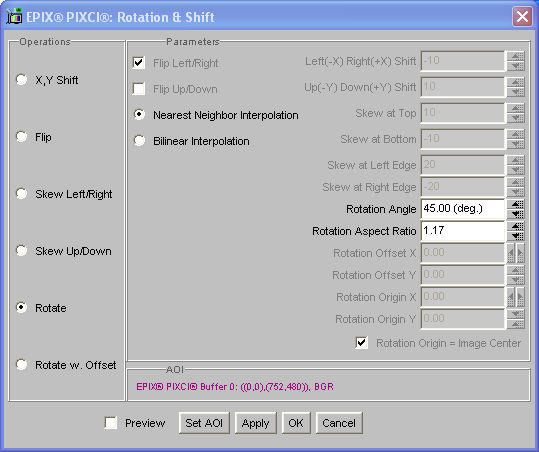Click the Rotation Angle input field
The image size is (539, 452).
click(463, 209)
